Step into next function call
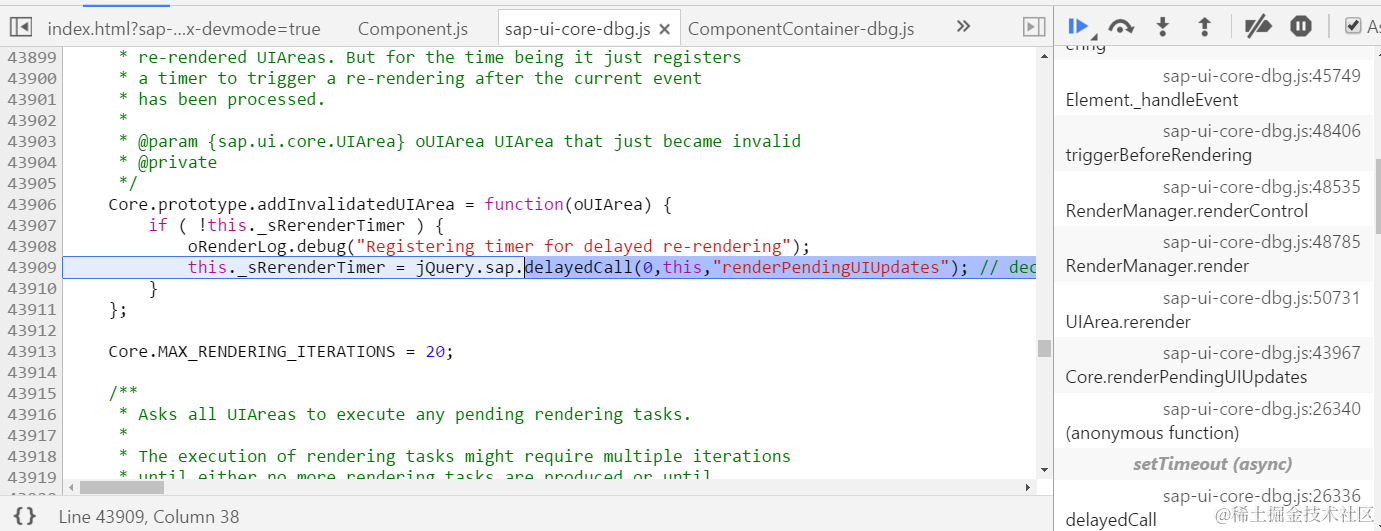This screenshot has width=1381, height=531. [1163, 27]
